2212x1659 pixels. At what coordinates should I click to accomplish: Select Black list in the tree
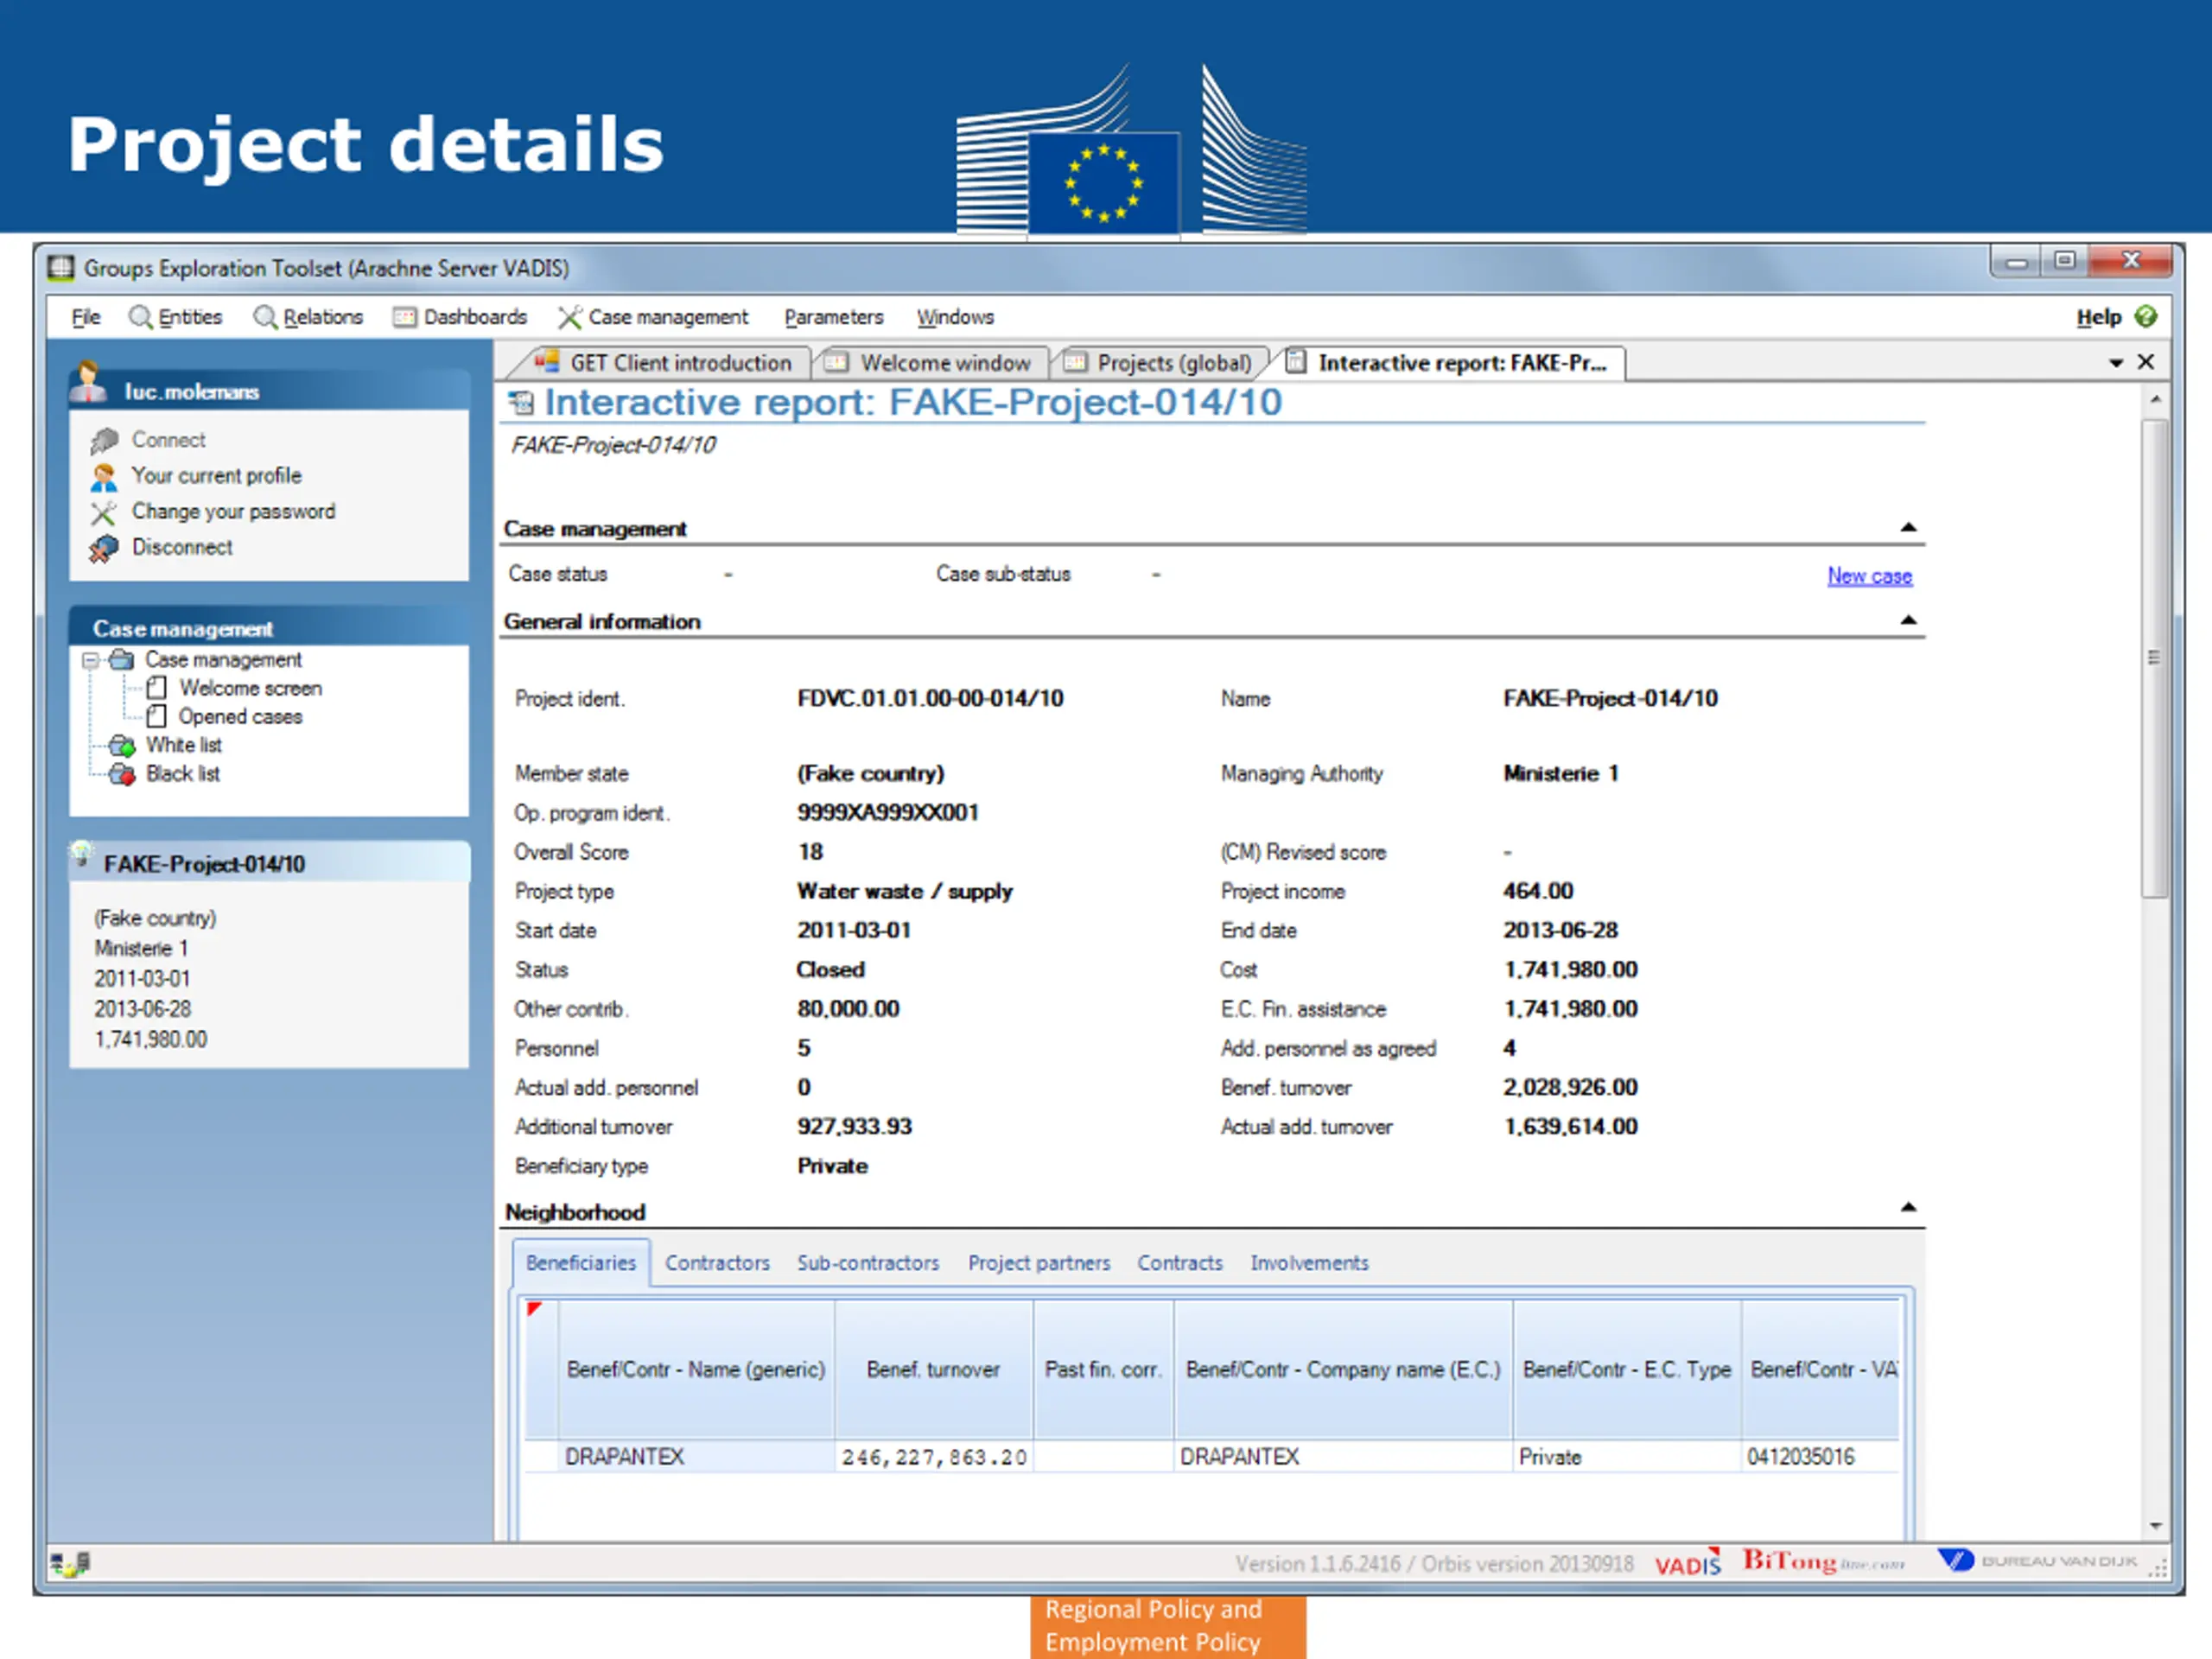[x=182, y=774]
